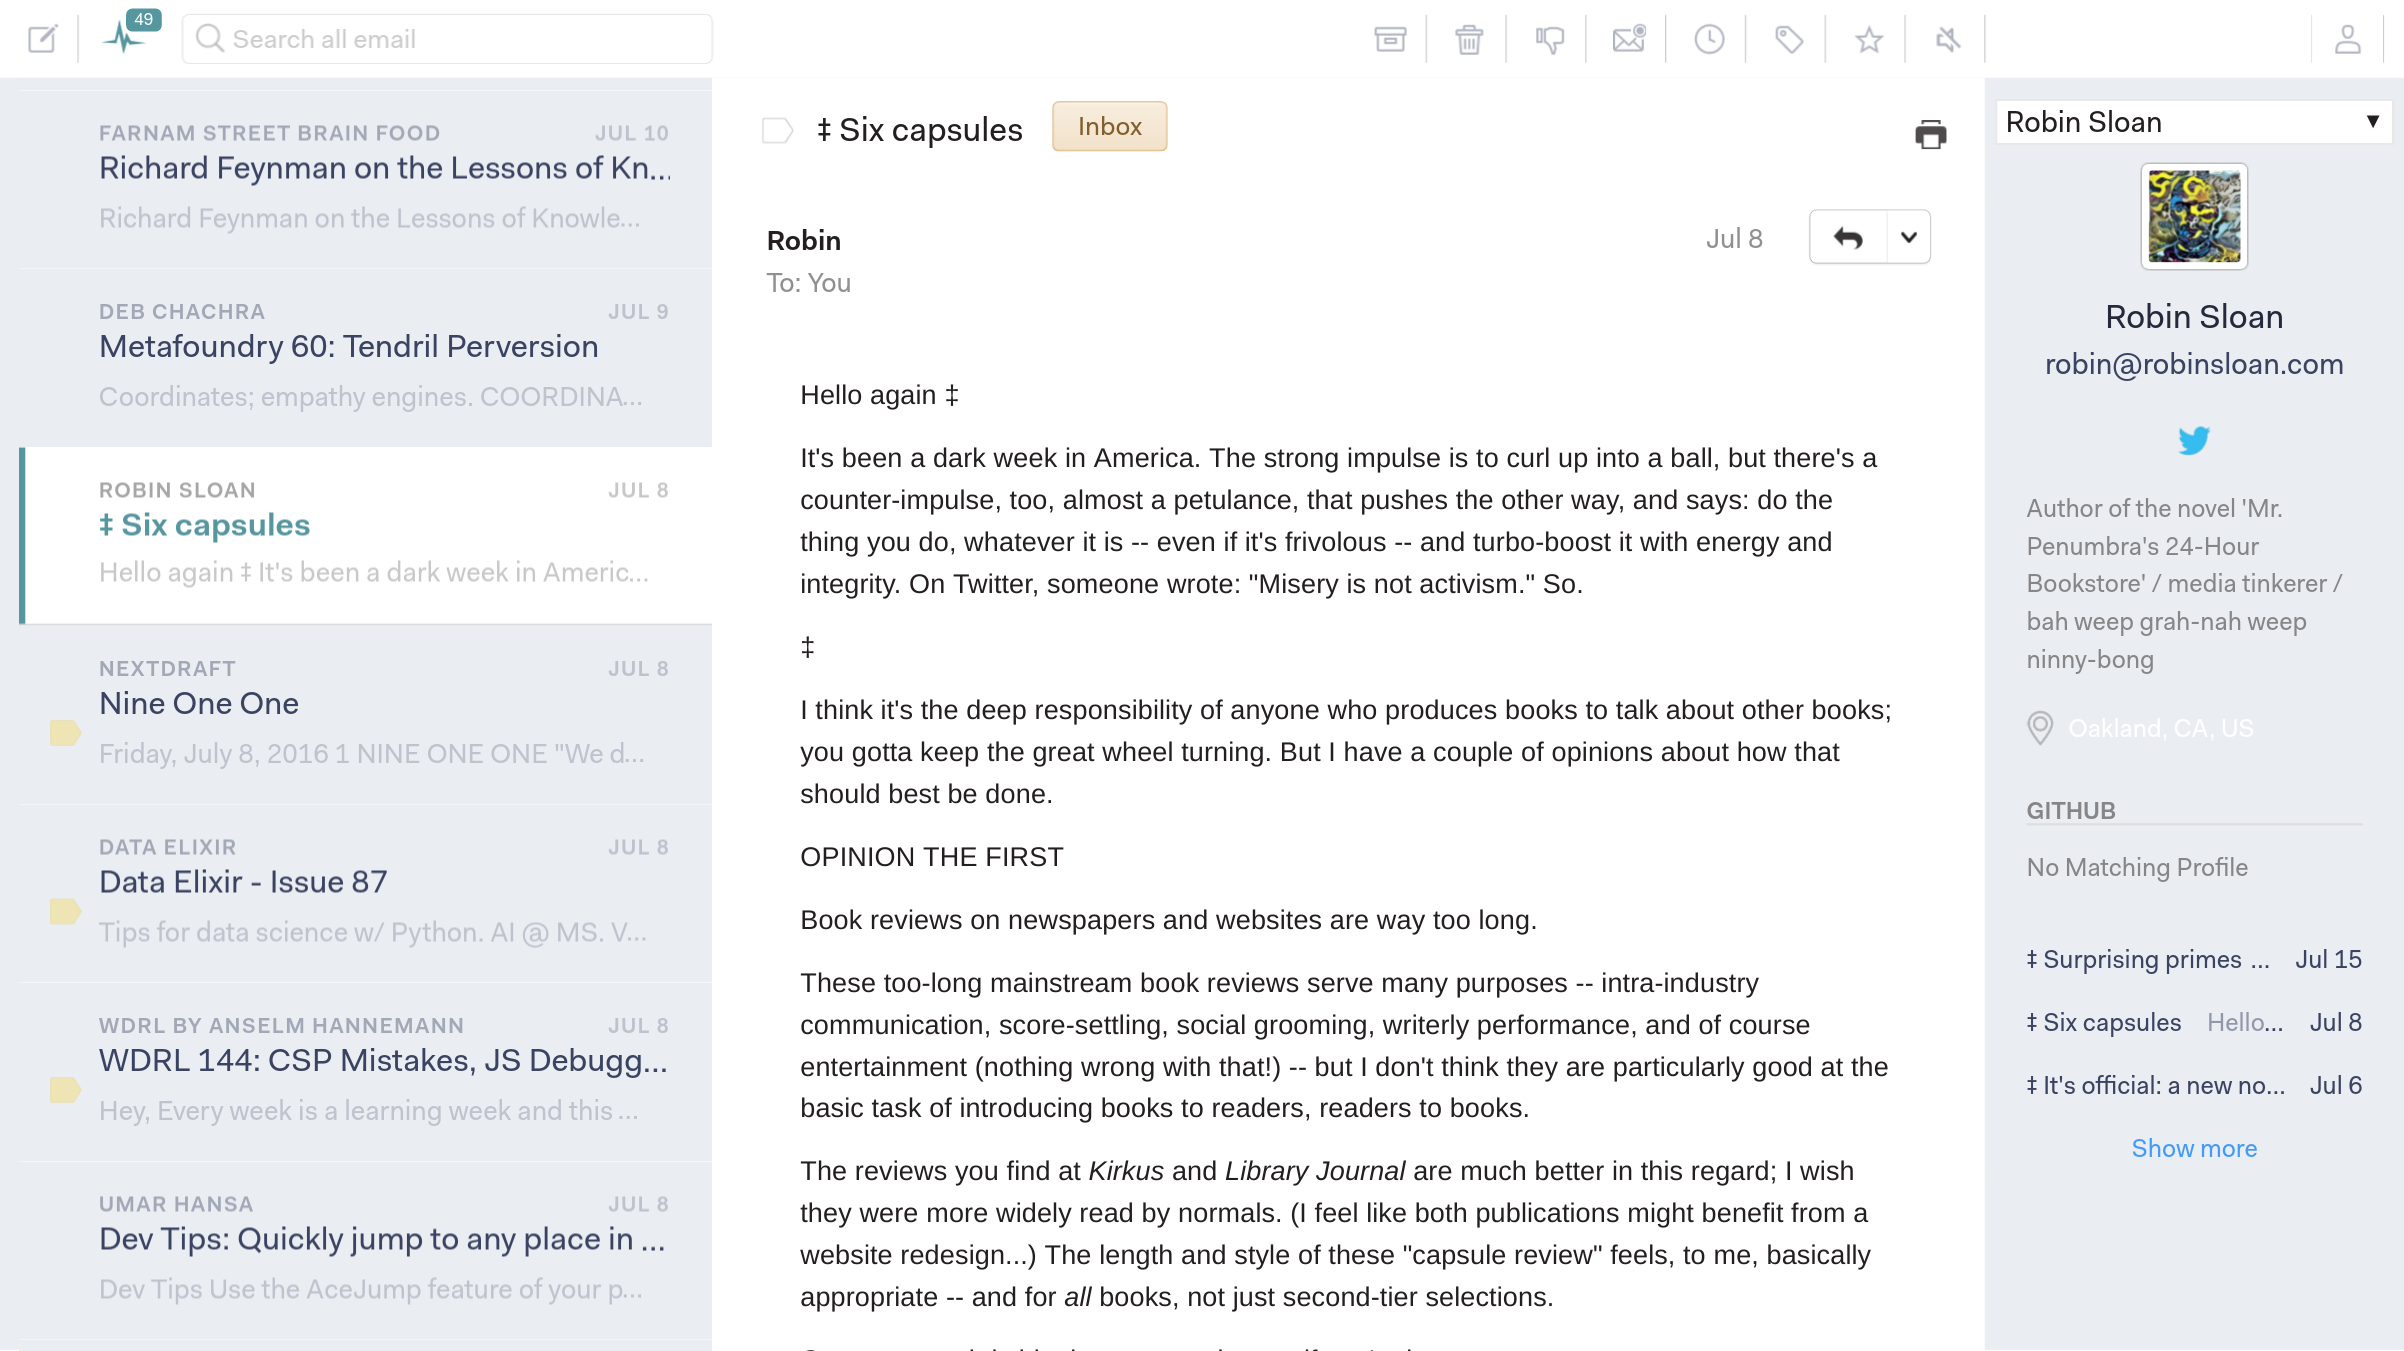Viewport: 2404px width, 1351px height.
Task: Reply using the reply arrow button
Action: (x=1848, y=237)
